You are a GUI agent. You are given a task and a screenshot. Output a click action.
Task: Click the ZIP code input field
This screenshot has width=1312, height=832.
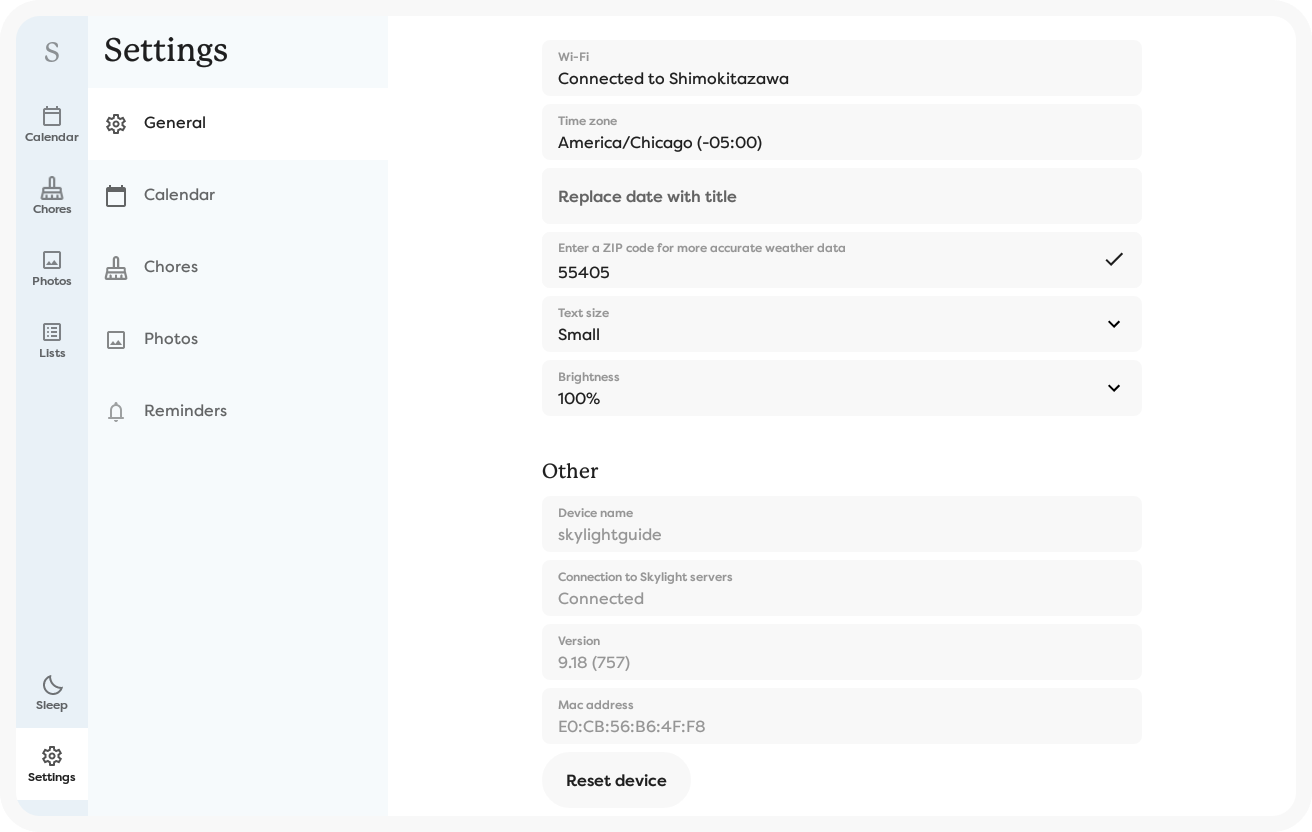820,271
